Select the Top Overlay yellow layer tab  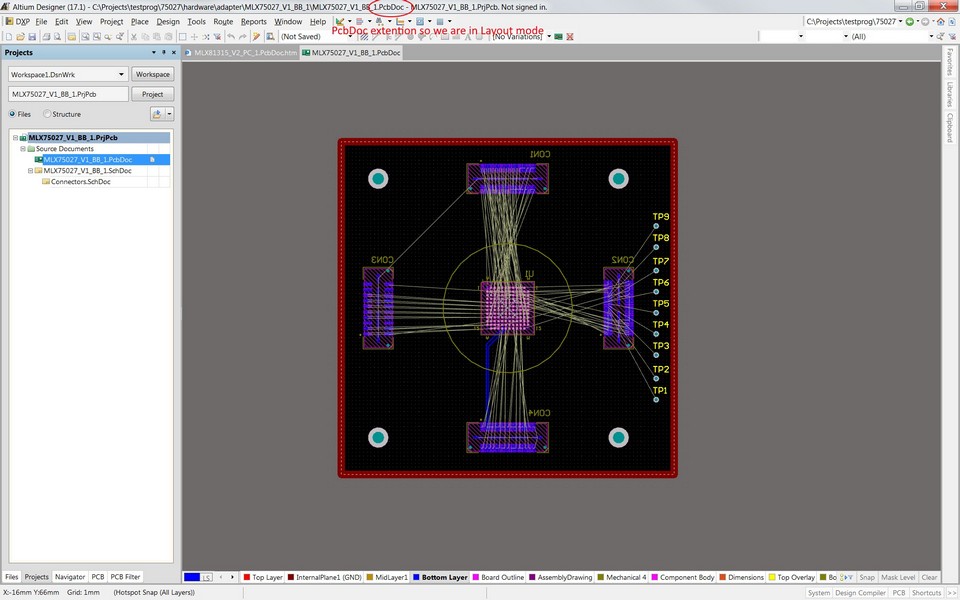point(792,577)
